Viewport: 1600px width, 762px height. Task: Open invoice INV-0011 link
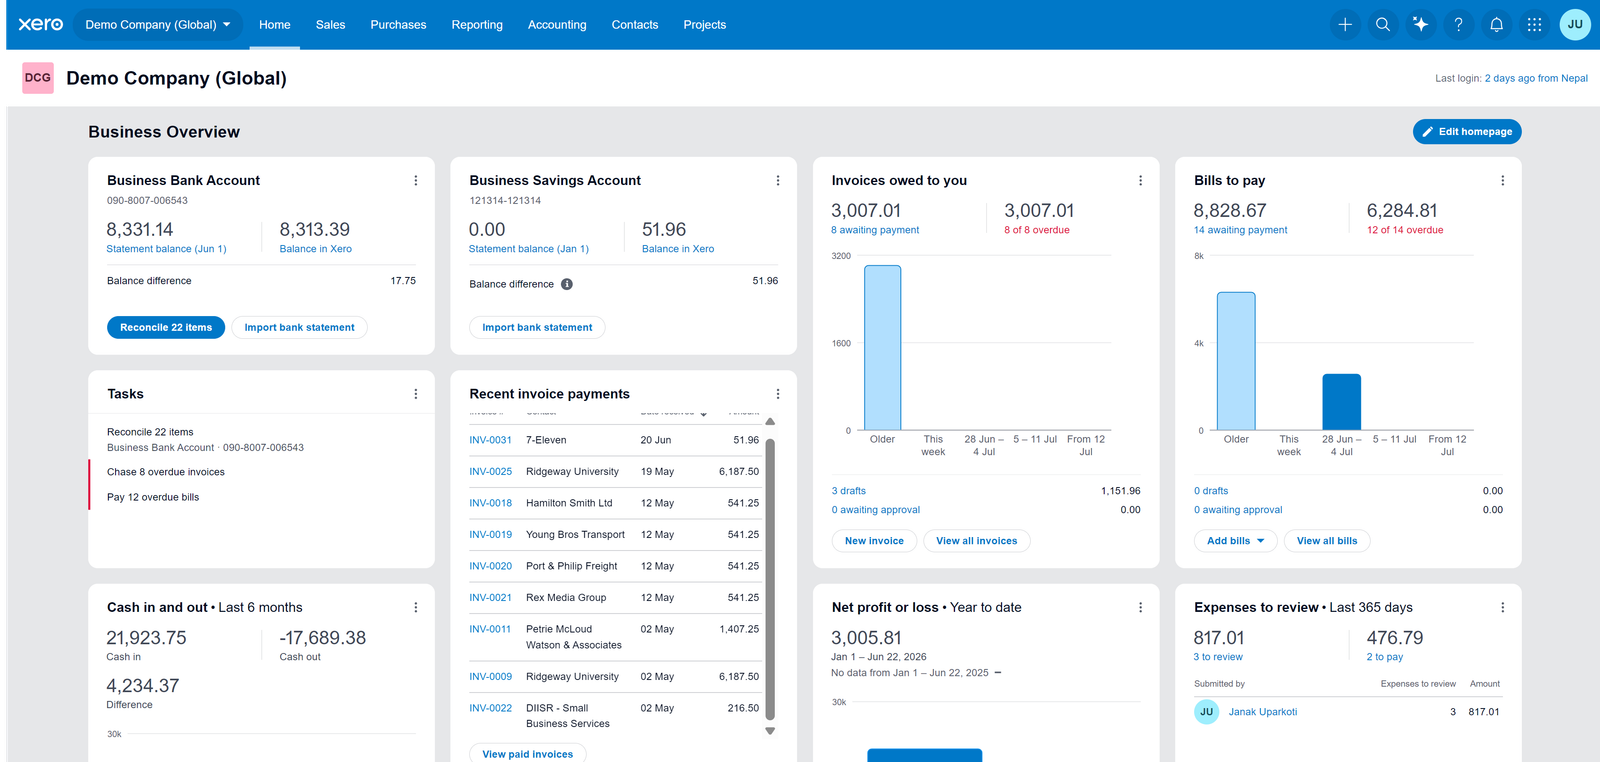(x=490, y=629)
